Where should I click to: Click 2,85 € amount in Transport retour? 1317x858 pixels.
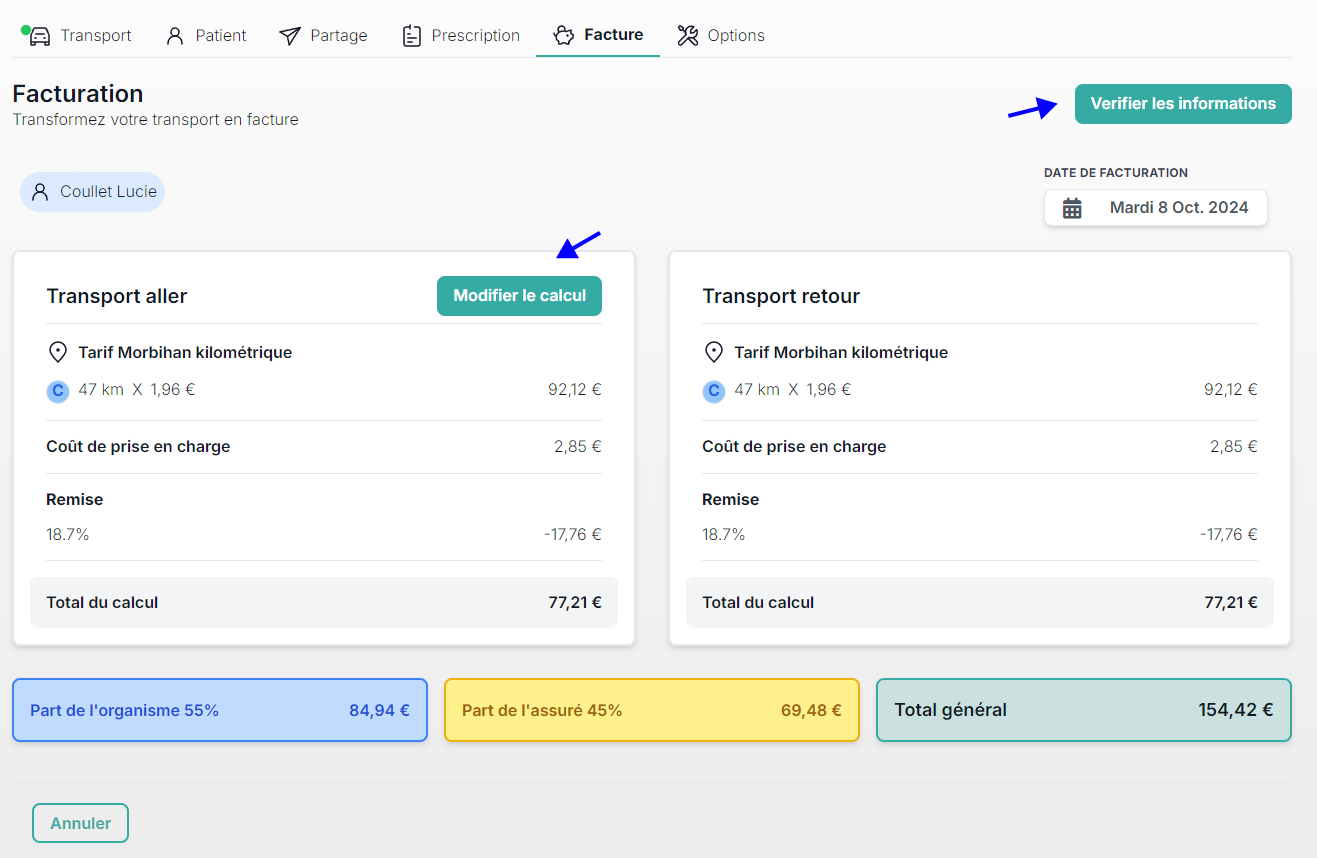click(1234, 447)
